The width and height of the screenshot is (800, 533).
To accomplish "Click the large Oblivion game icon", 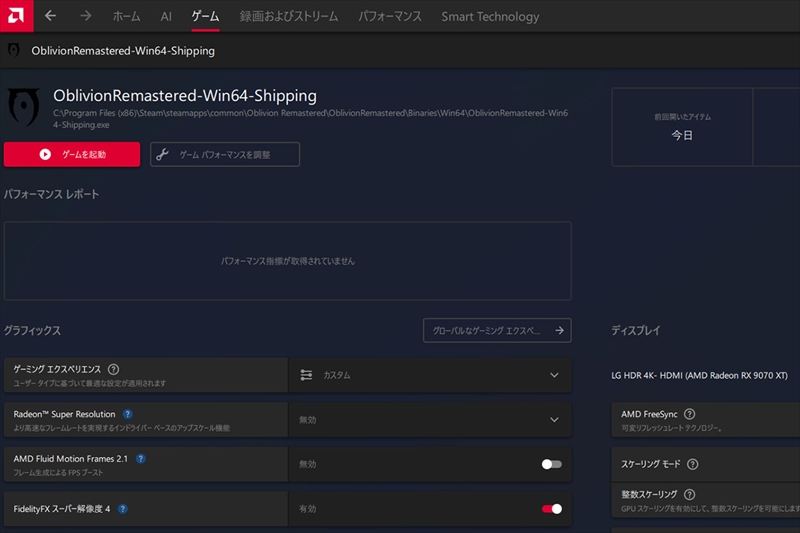I will (23, 107).
